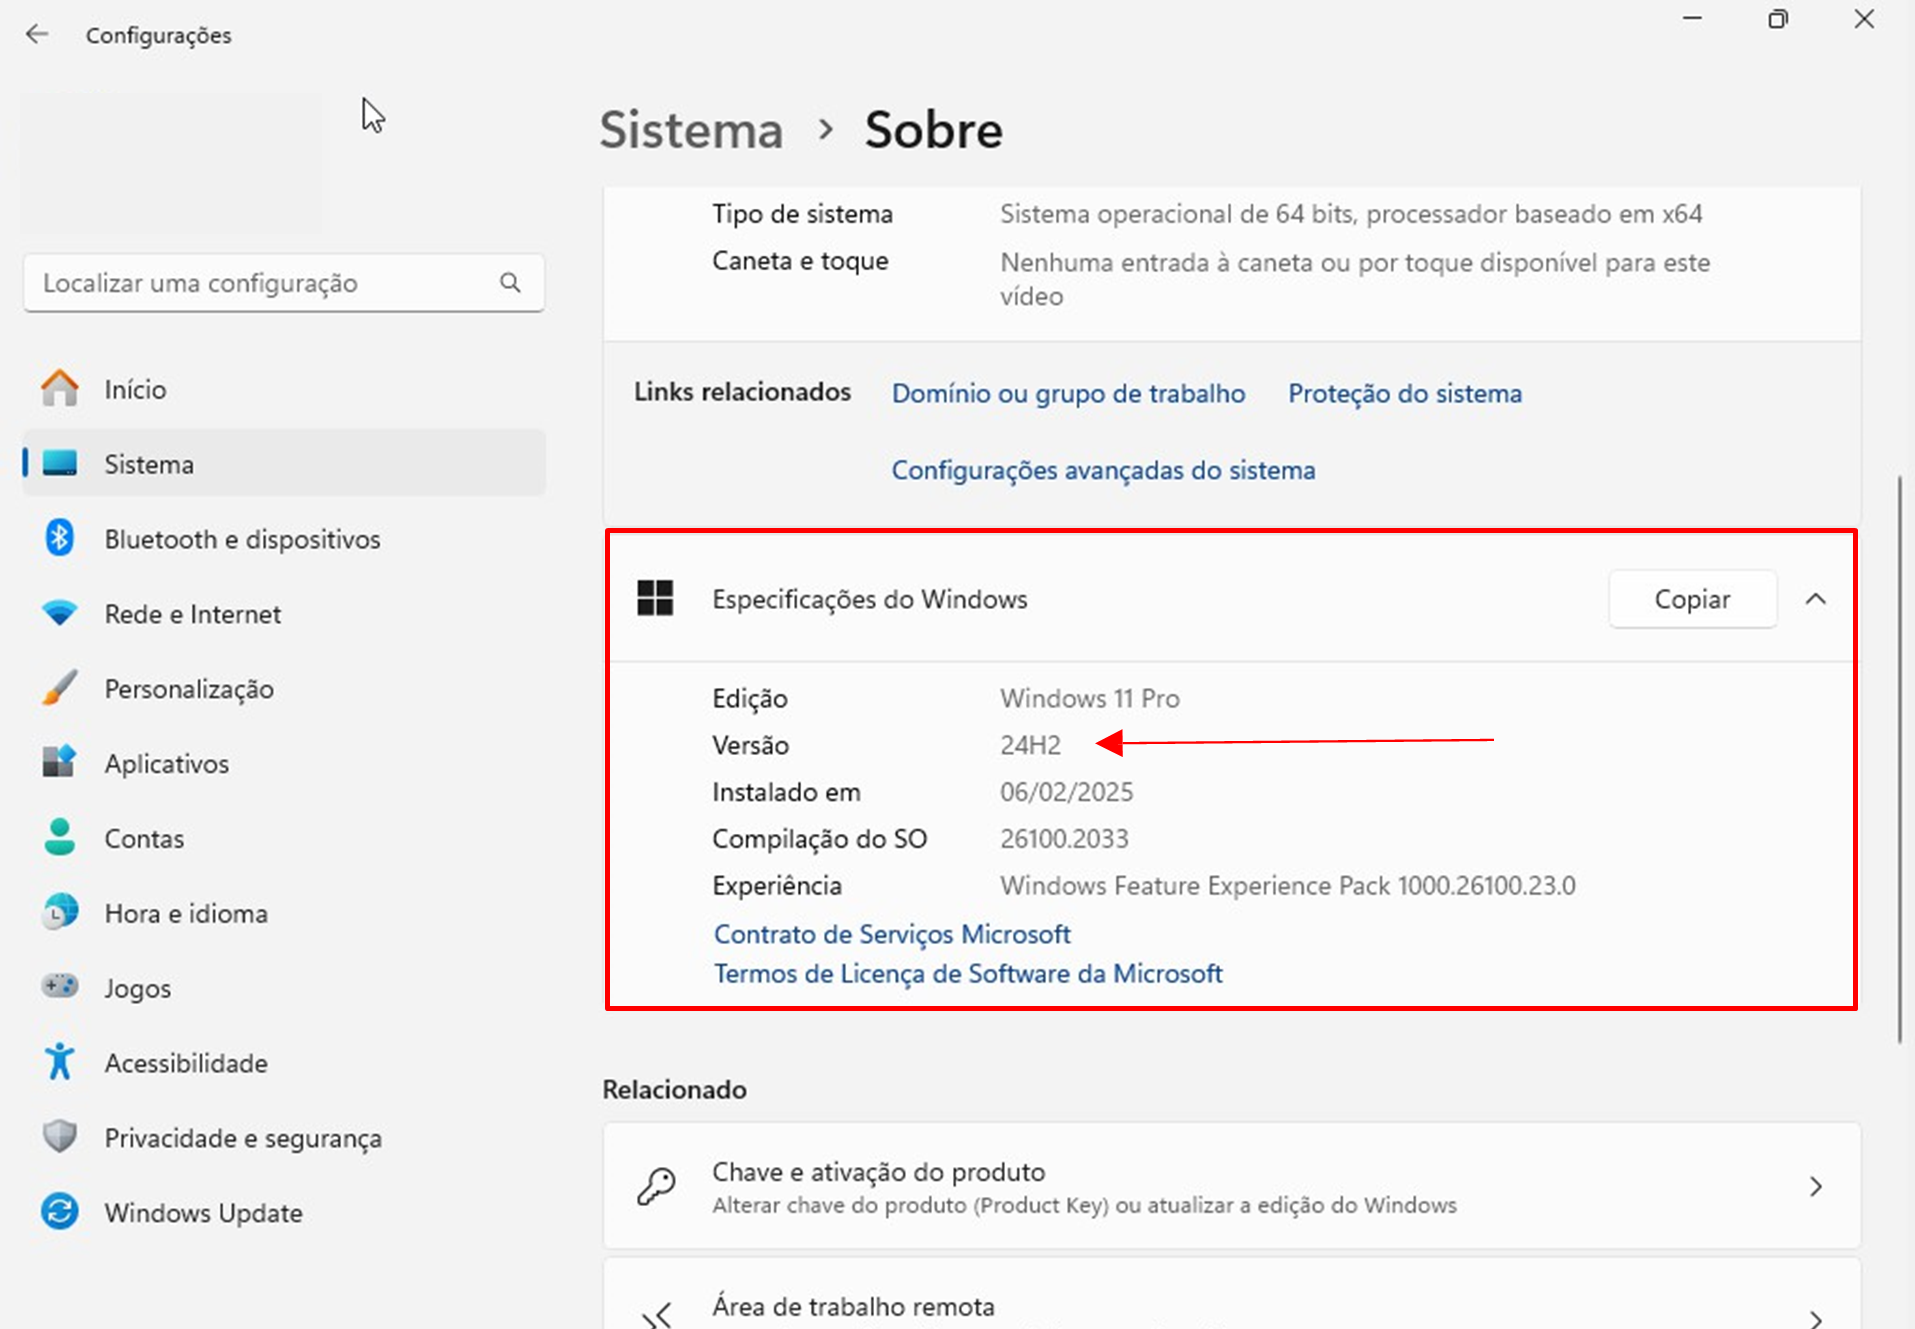Viewport: 1915px width, 1329px height.
Task: Open Contrato de Serviços Microsoft link
Action: tap(892, 934)
